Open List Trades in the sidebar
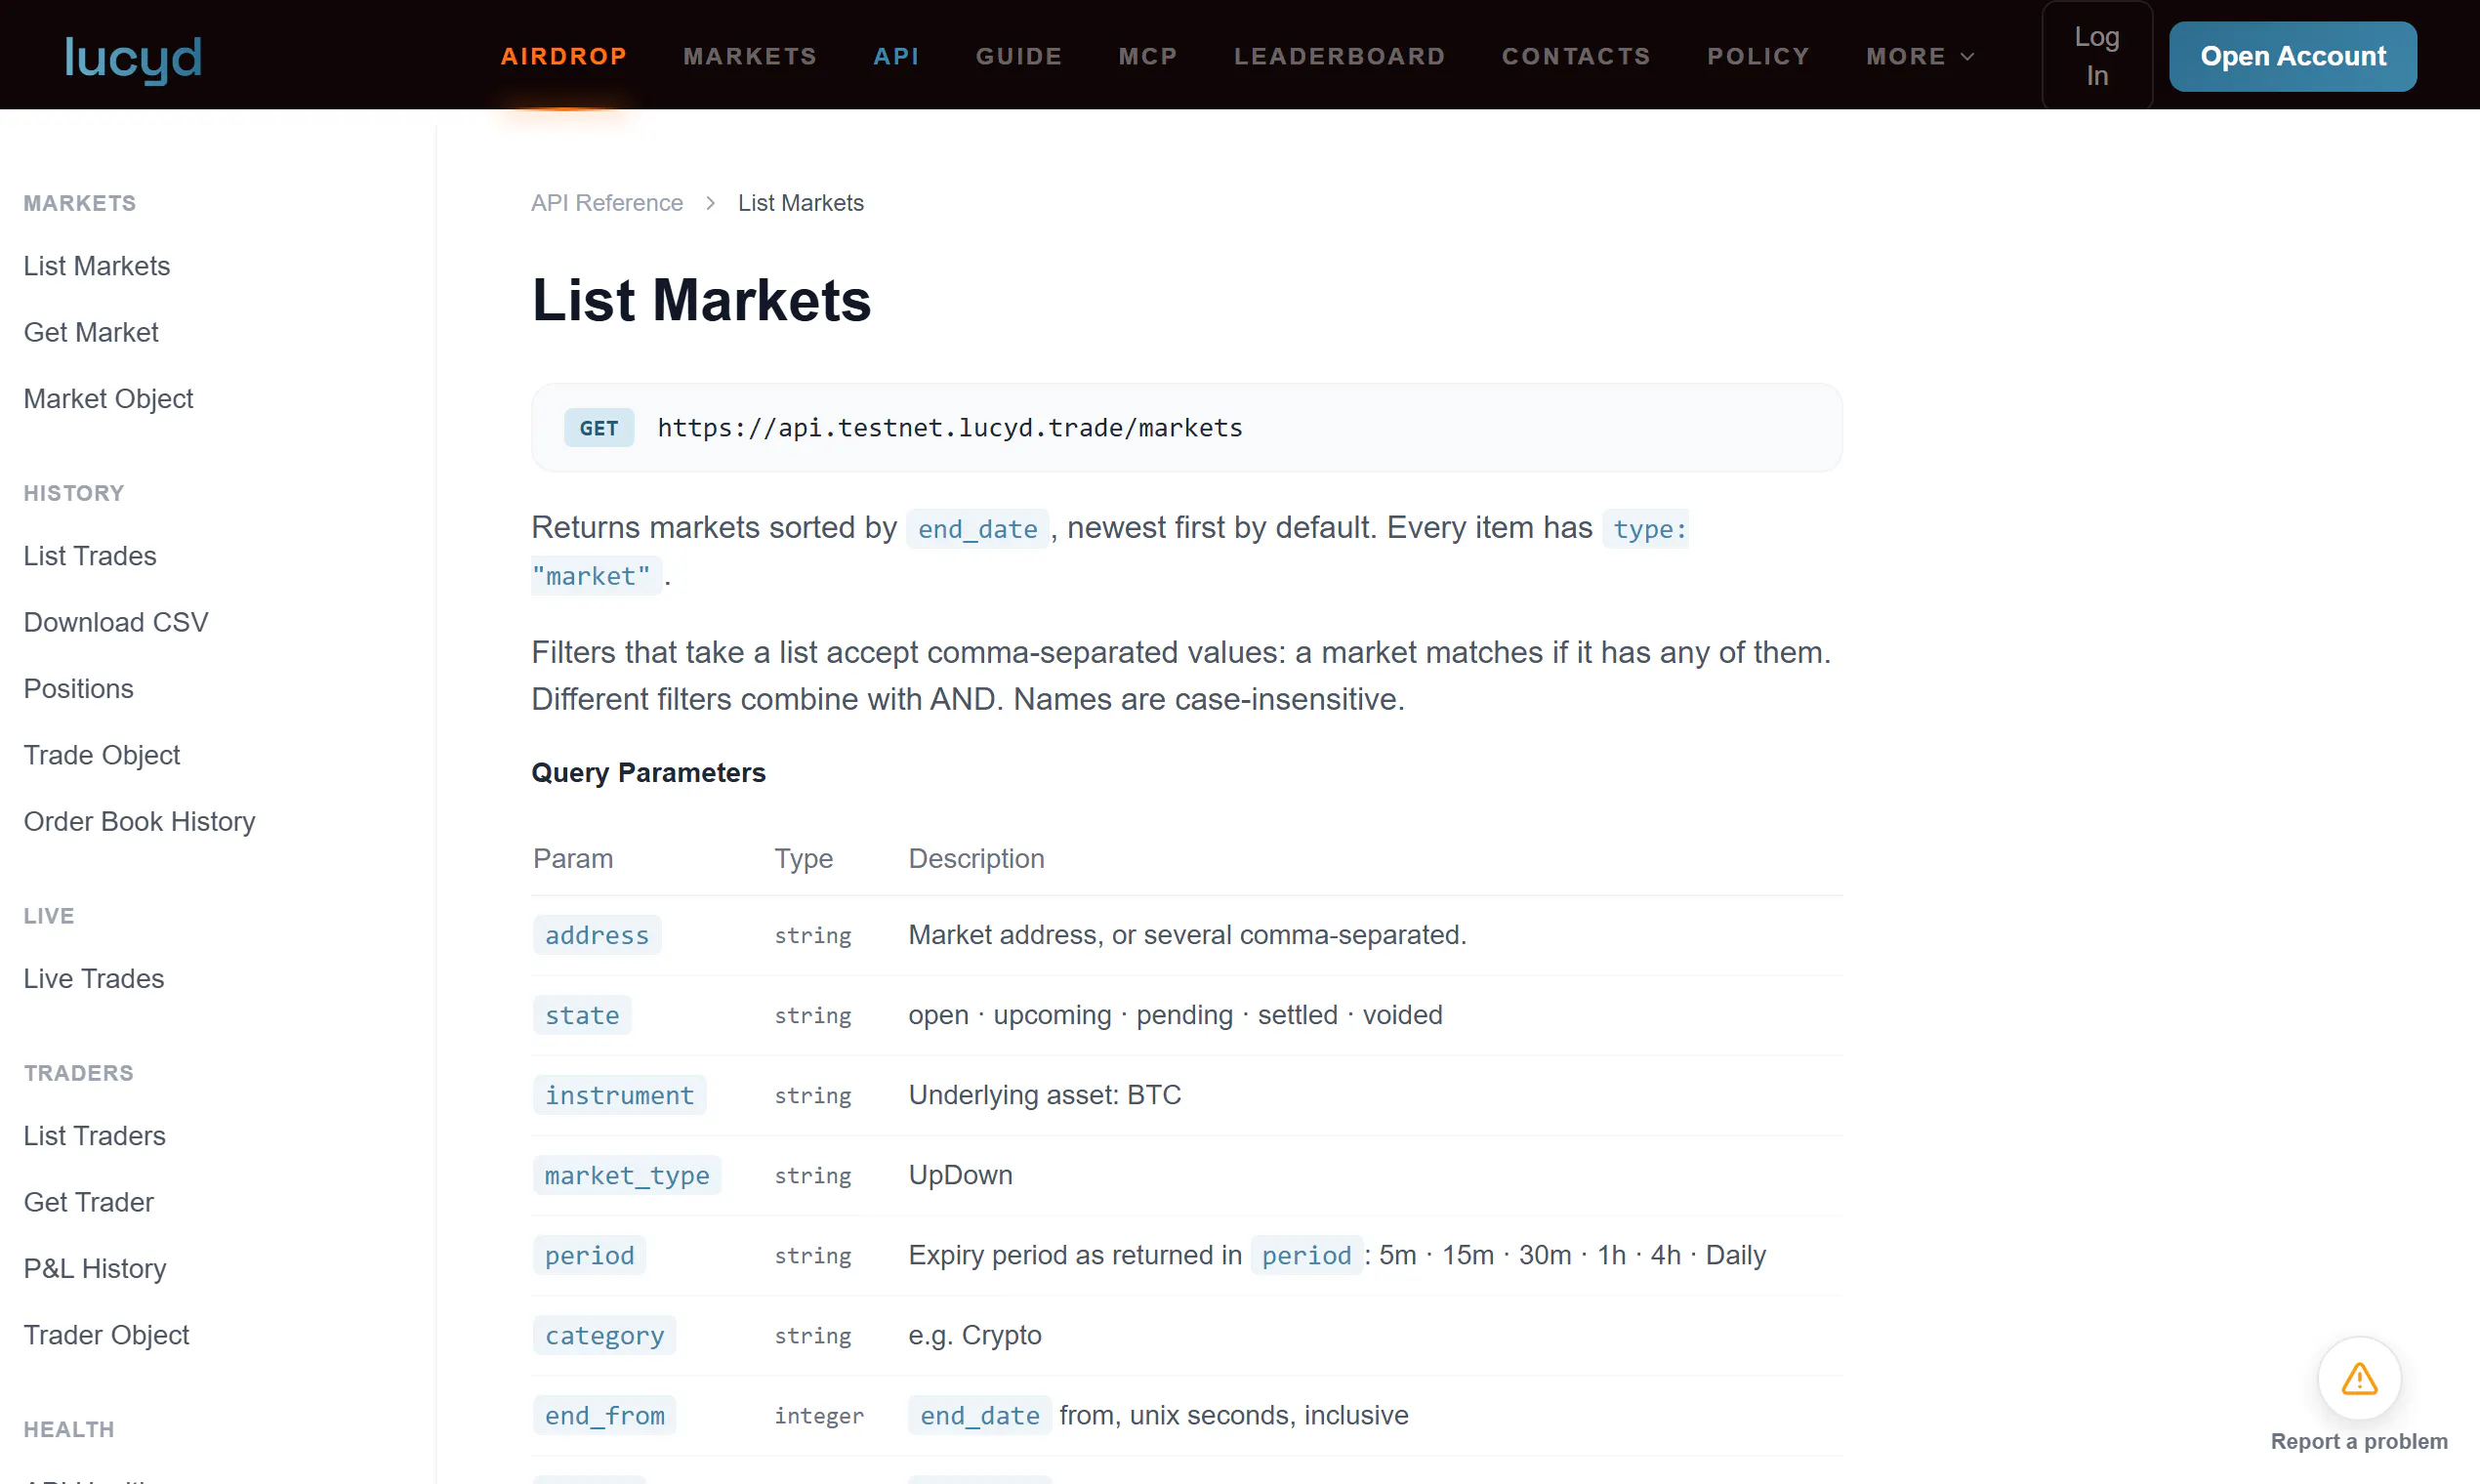Image resolution: width=2480 pixels, height=1484 pixels. 90,556
